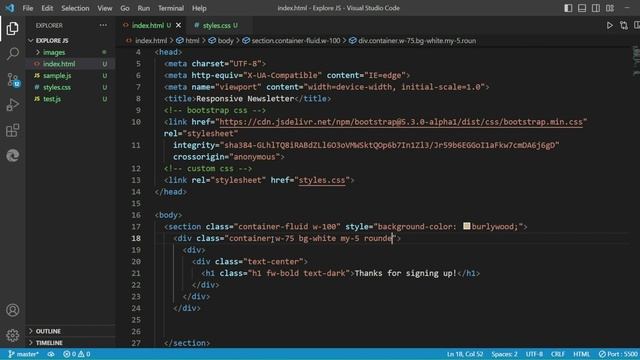This screenshot has height=360, width=640.
Task: Click the open changes icon in editor toolbar
Action: tap(624, 25)
